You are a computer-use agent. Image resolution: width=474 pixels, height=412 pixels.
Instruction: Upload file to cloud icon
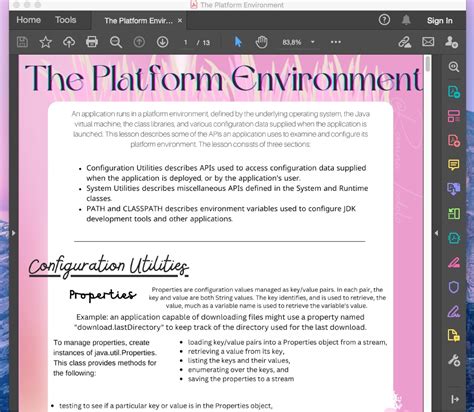(x=69, y=42)
